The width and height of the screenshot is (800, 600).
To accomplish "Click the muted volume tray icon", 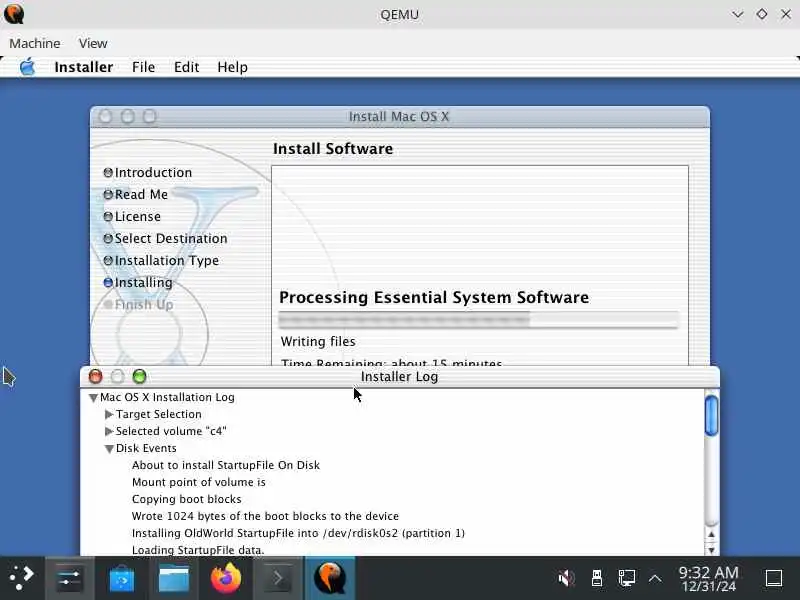I will pyautogui.click(x=566, y=579).
